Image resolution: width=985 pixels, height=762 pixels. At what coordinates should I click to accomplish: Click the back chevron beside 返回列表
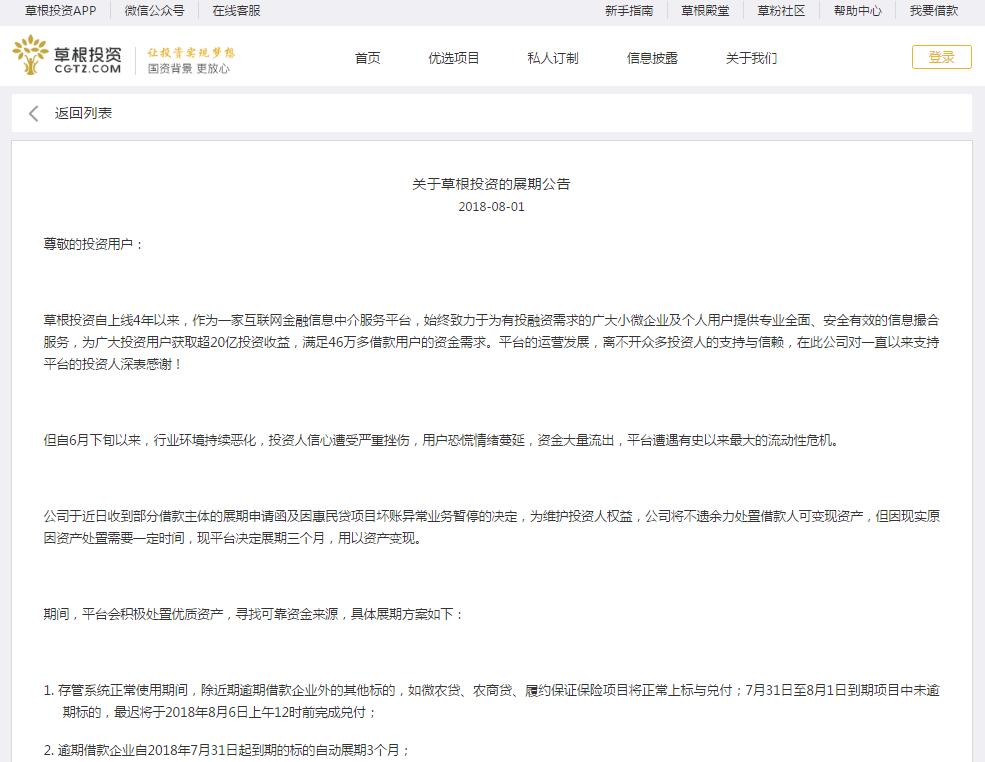point(32,114)
